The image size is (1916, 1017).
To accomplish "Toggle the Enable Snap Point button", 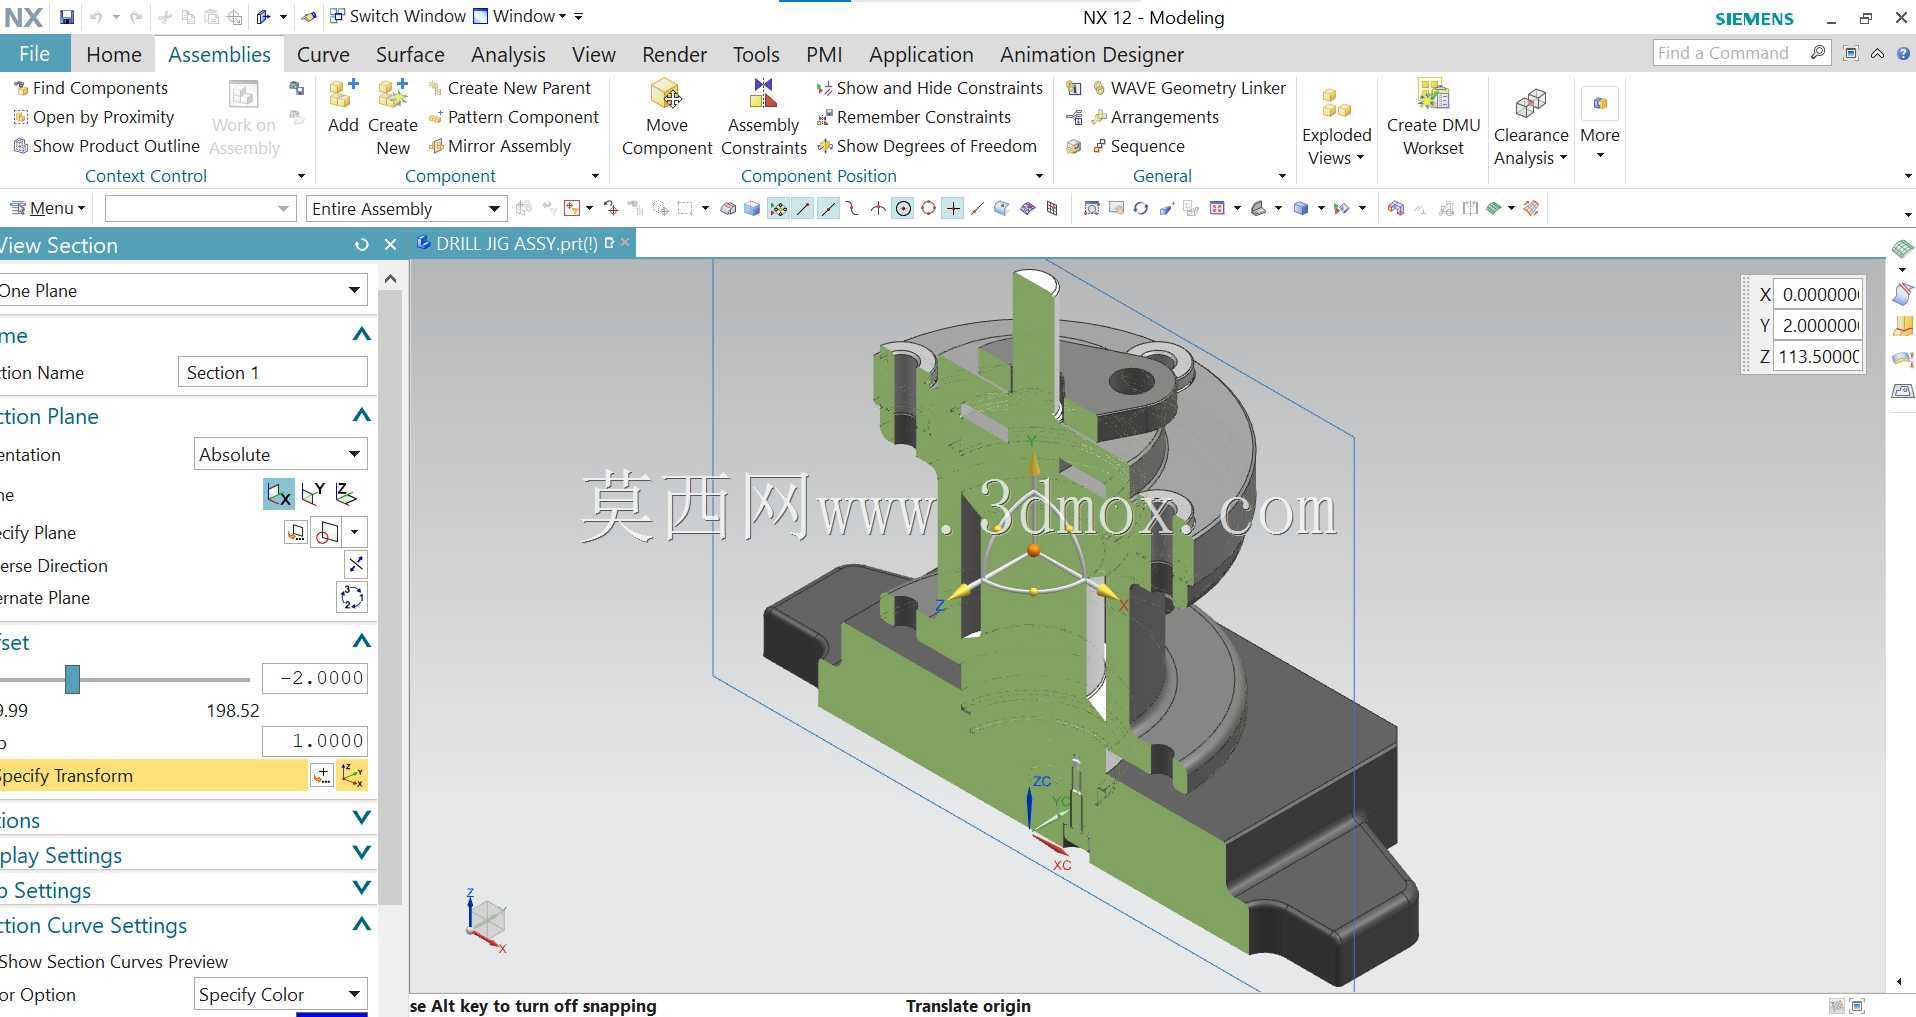I will click(x=778, y=208).
